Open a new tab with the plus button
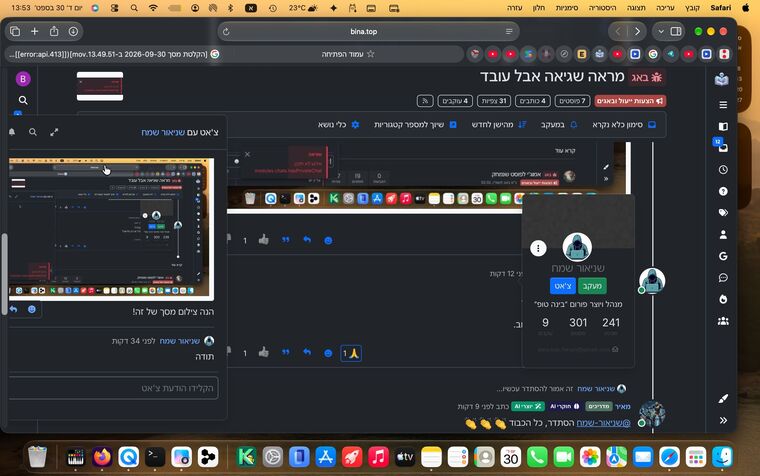 click(34, 32)
